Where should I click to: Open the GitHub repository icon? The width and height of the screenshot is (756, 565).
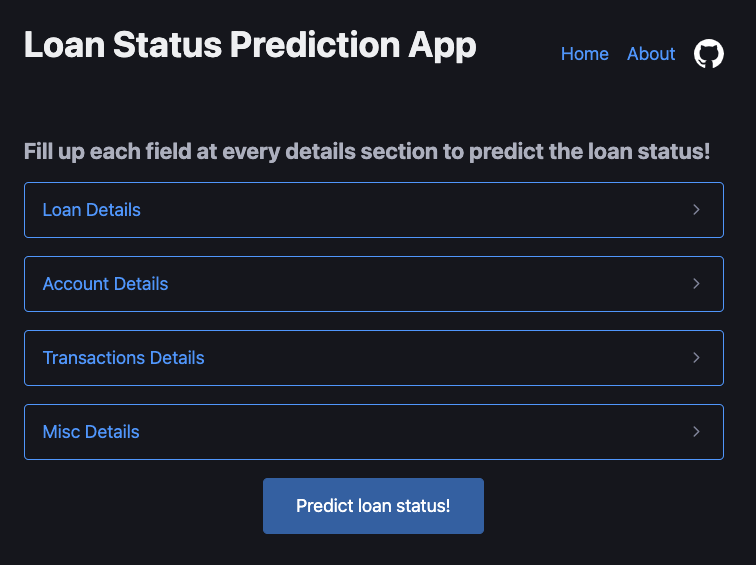point(708,54)
